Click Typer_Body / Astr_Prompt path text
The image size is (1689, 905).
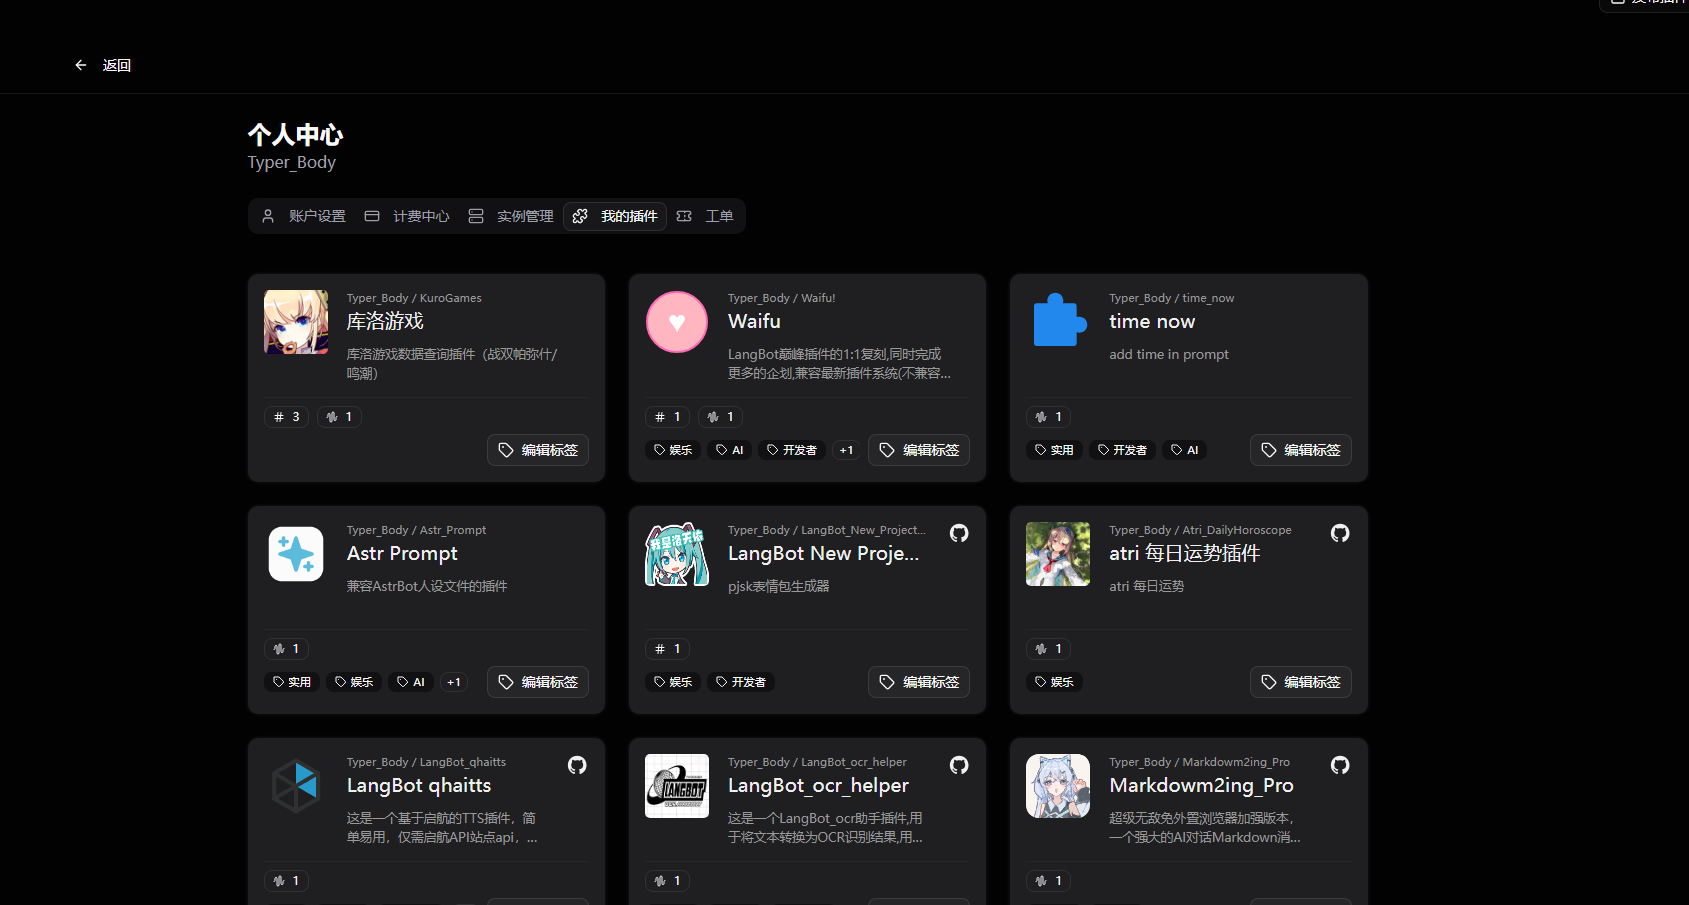[x=416, y=530]
